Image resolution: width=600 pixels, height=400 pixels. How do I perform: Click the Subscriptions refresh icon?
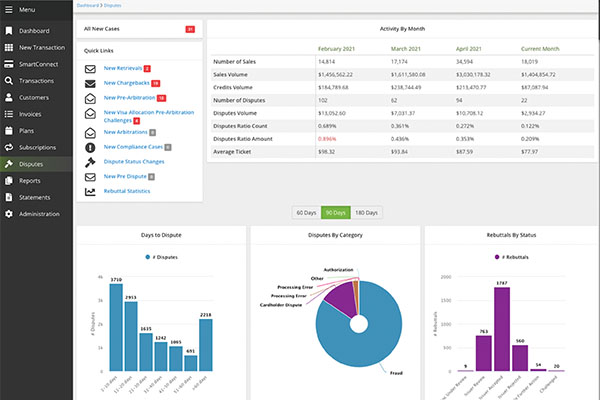pyautogui.click(x=8, y=147)
